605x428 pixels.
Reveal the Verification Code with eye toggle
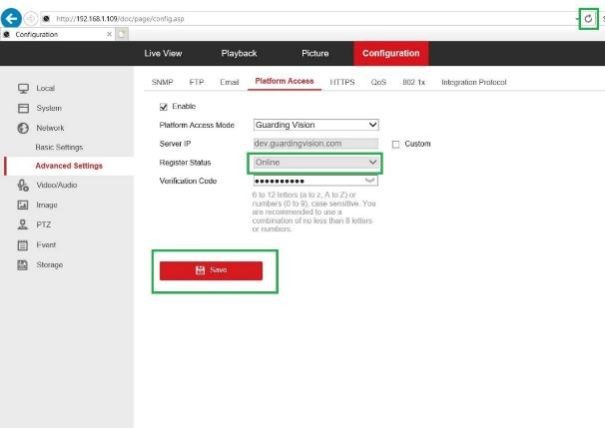click(370, 180)
